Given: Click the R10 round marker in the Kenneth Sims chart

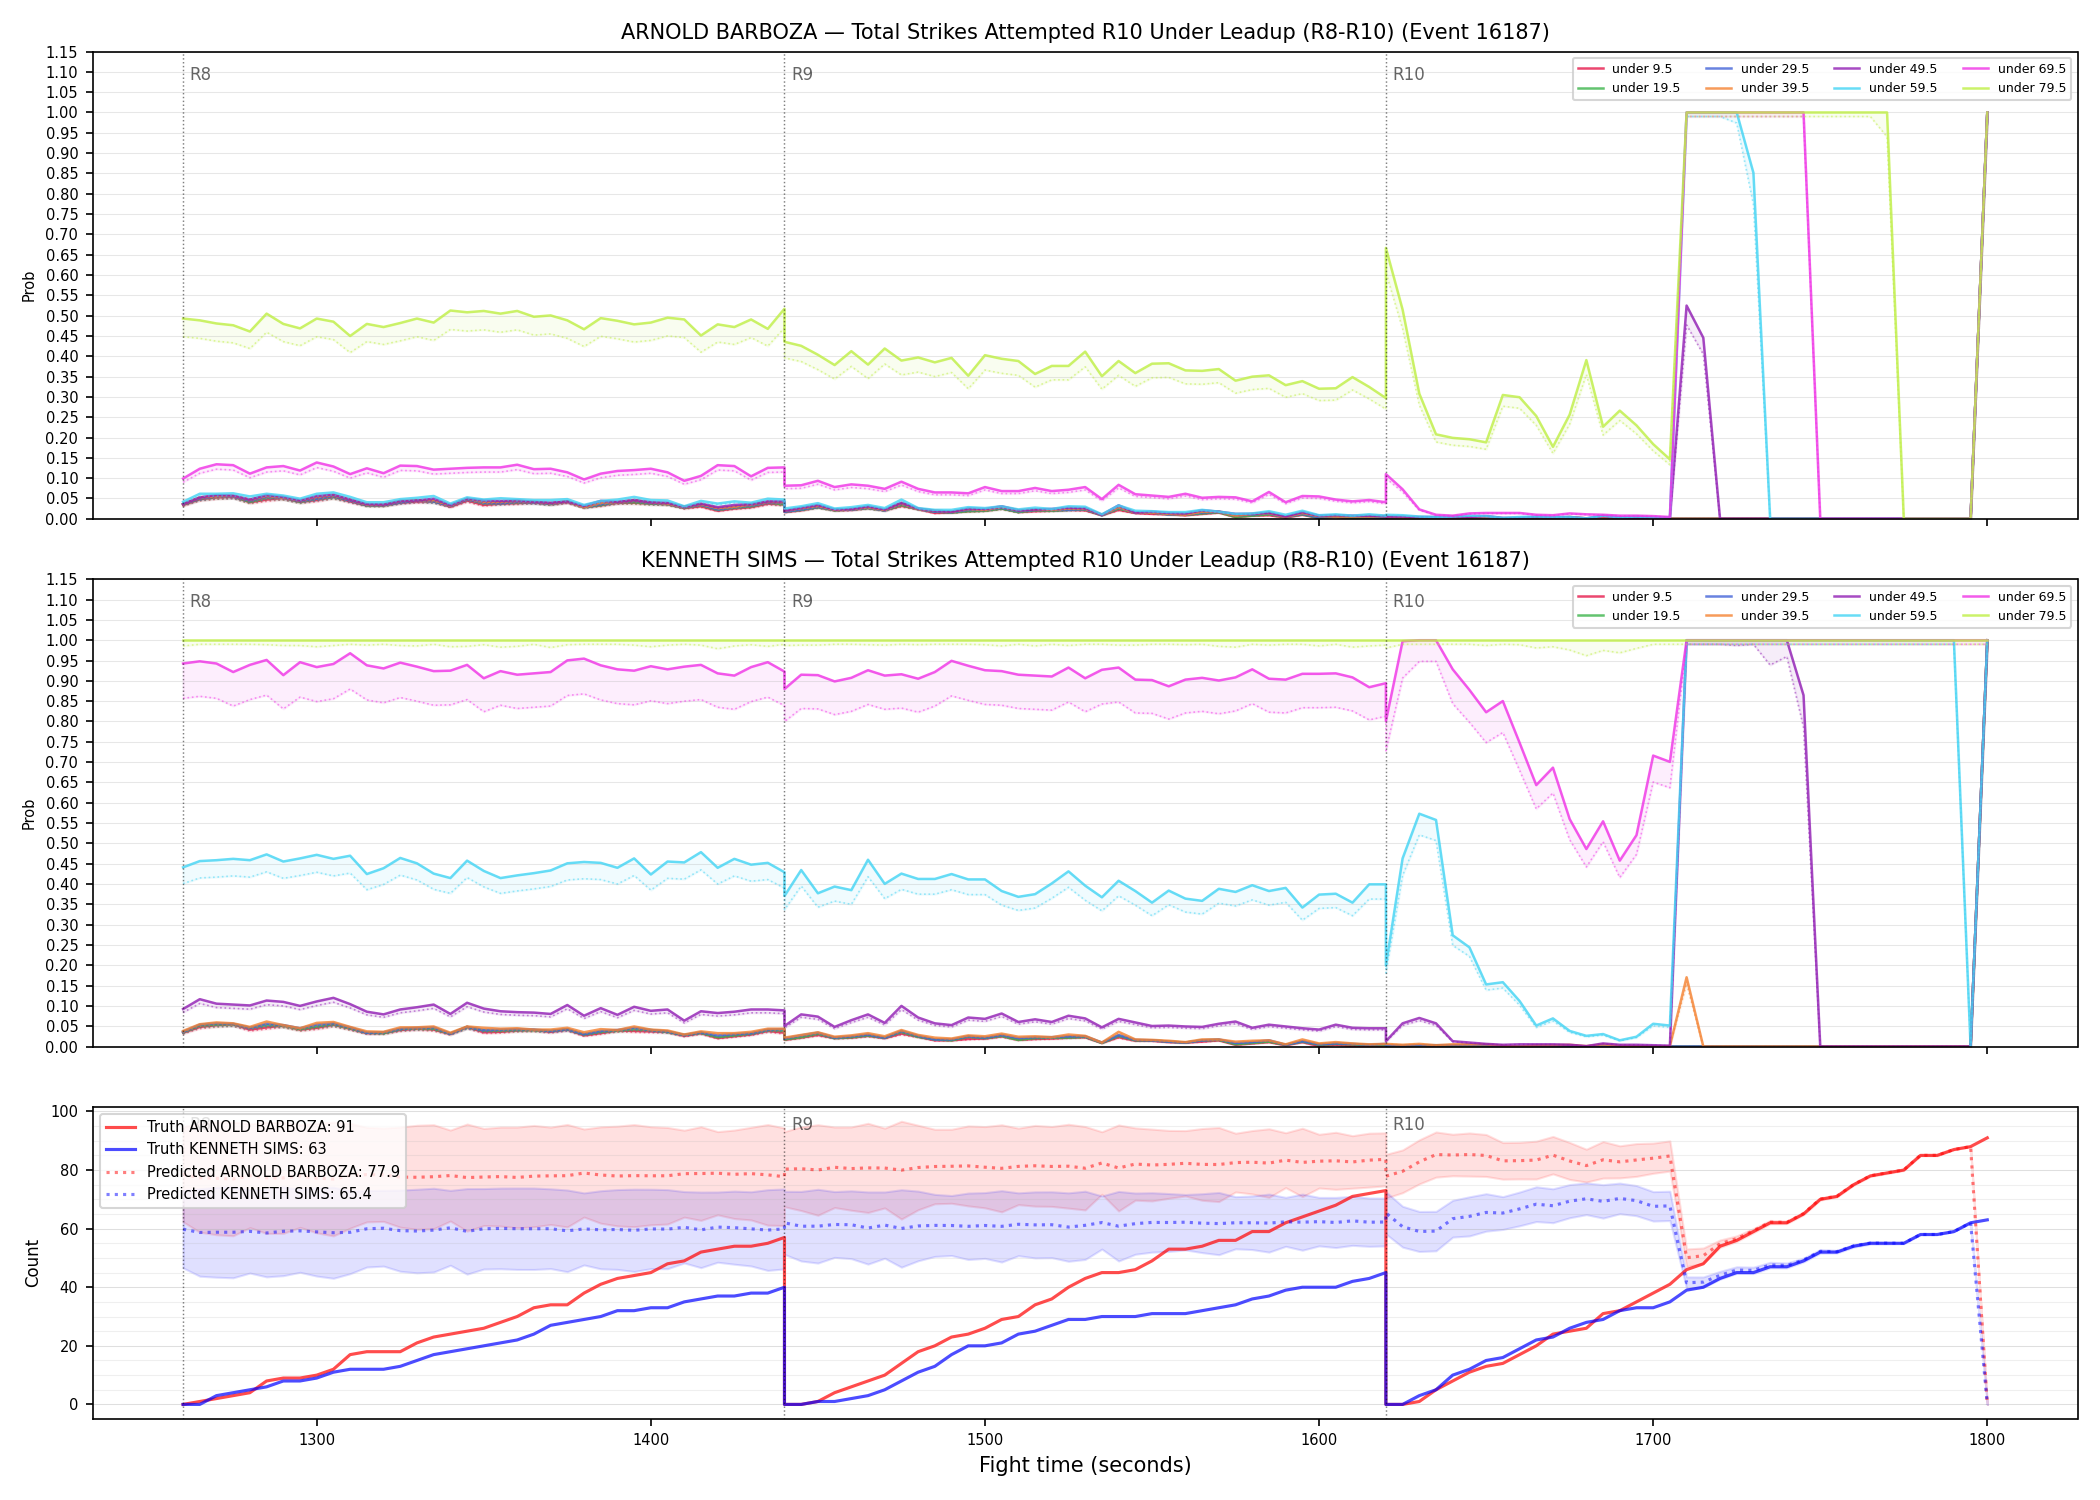Looking at the screenshot, I should click(x=1409, y=602).
